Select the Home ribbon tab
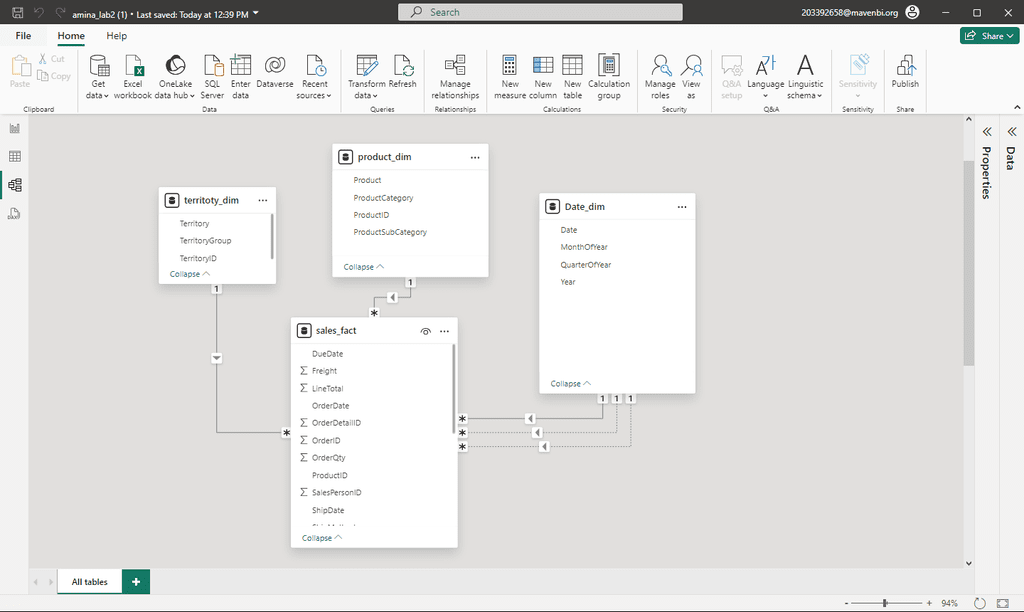Screen dimensions: 1024x612 pos(71,36)
